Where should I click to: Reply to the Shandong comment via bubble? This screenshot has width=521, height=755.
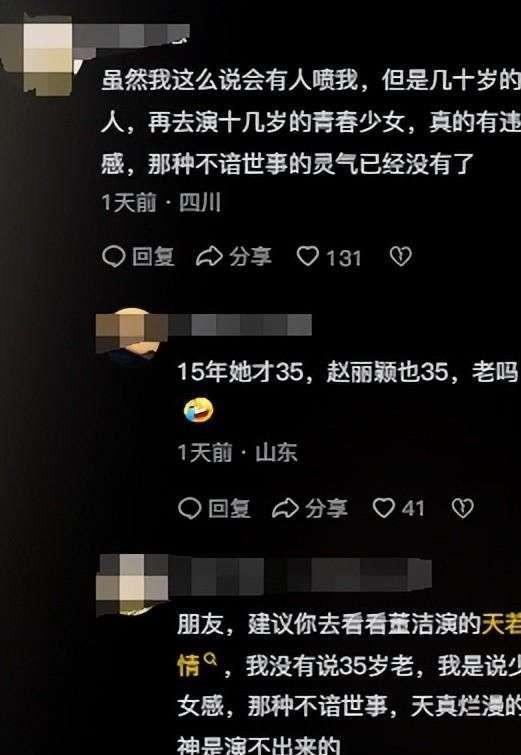coord(190,508)
